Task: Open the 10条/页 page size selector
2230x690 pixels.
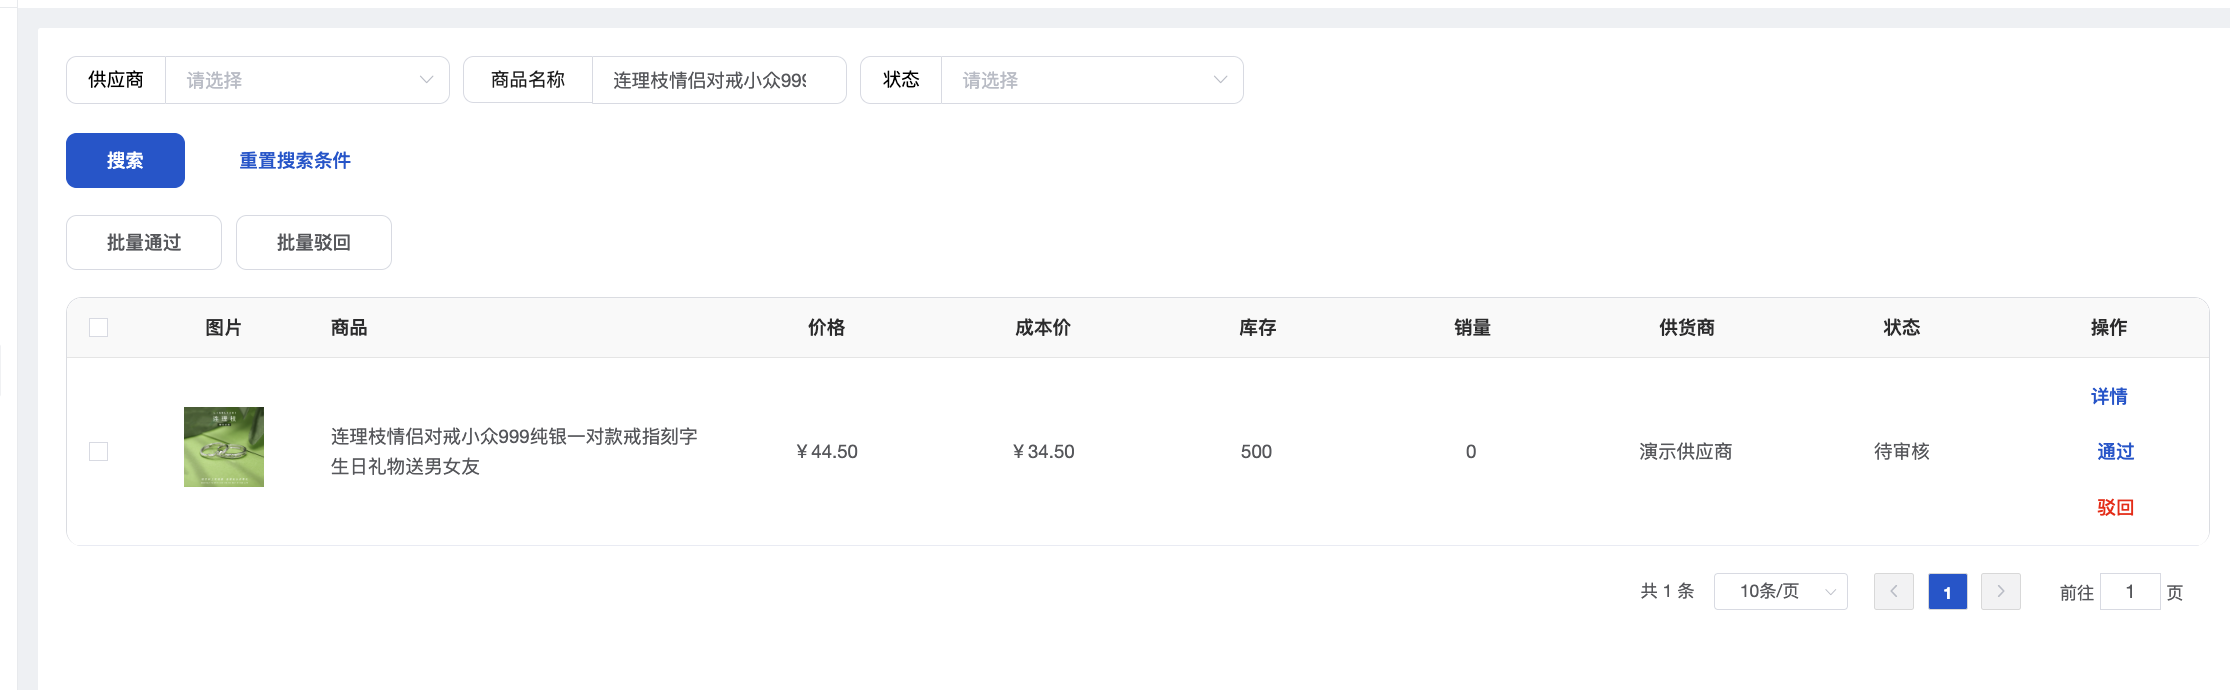Action: pos(1780,592)
